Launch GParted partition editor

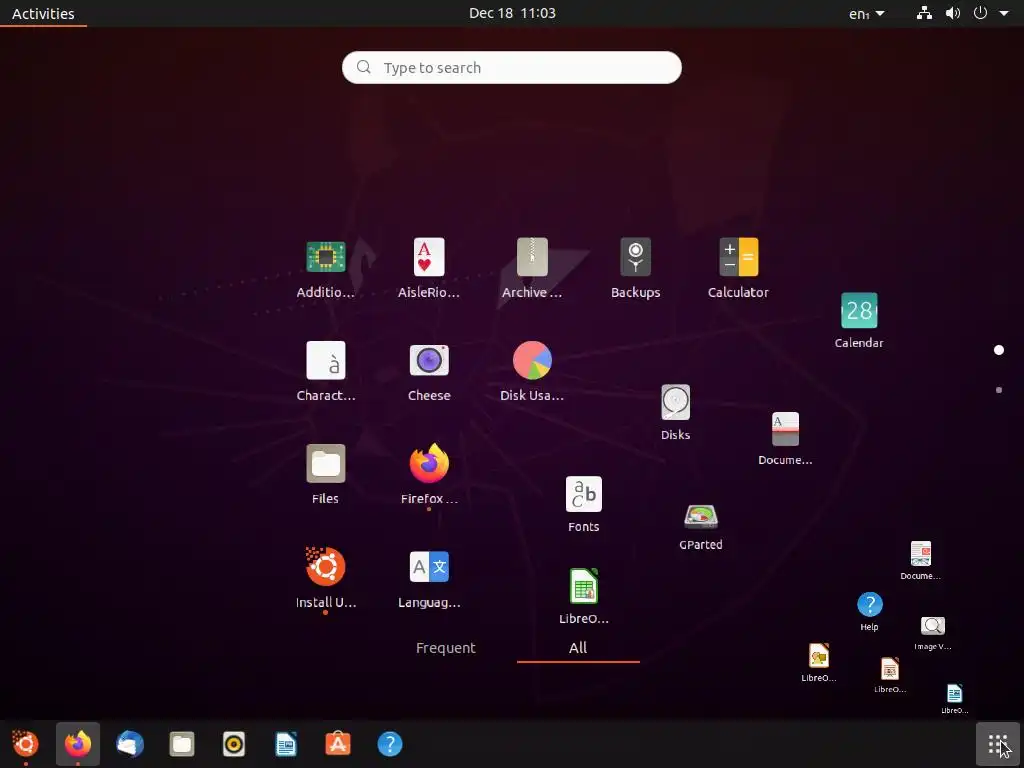pos(701,517)
